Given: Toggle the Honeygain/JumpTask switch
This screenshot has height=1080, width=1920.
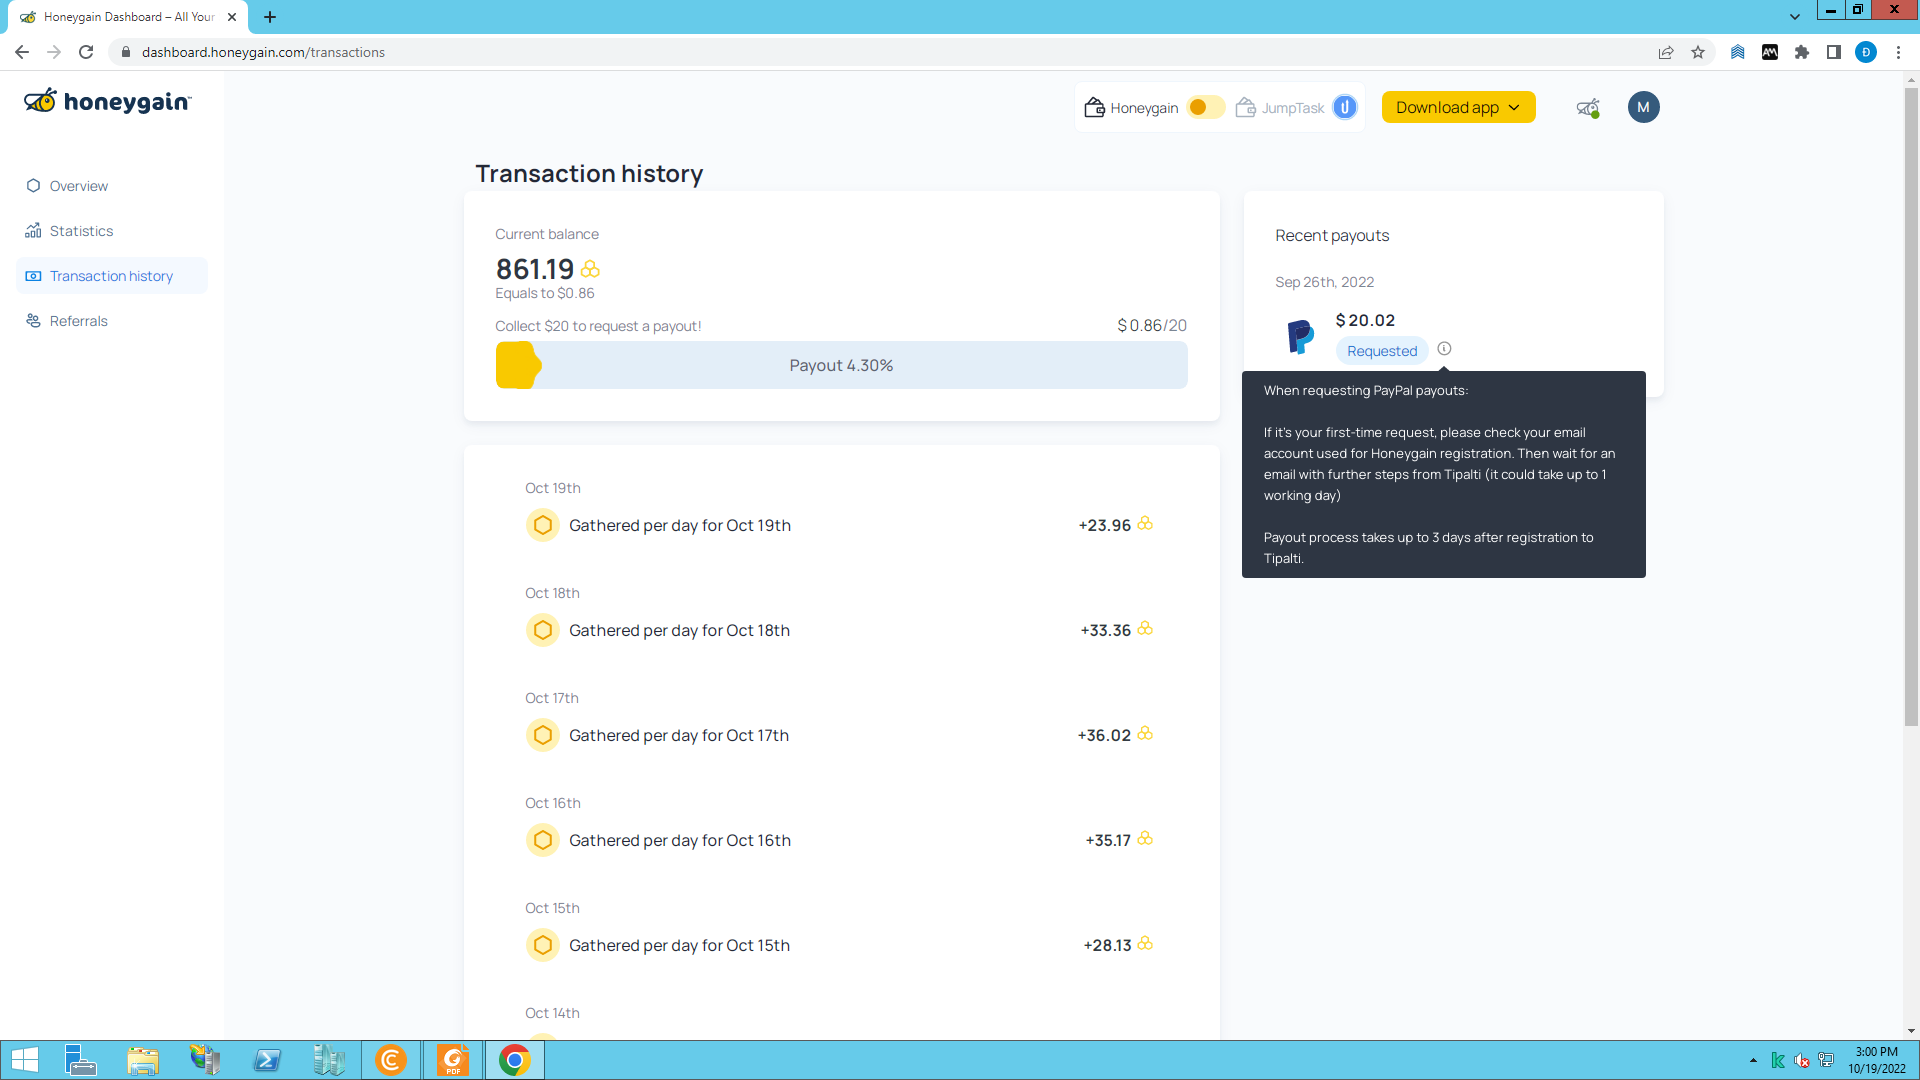Looking at the screenshot, I should 1205,107.
